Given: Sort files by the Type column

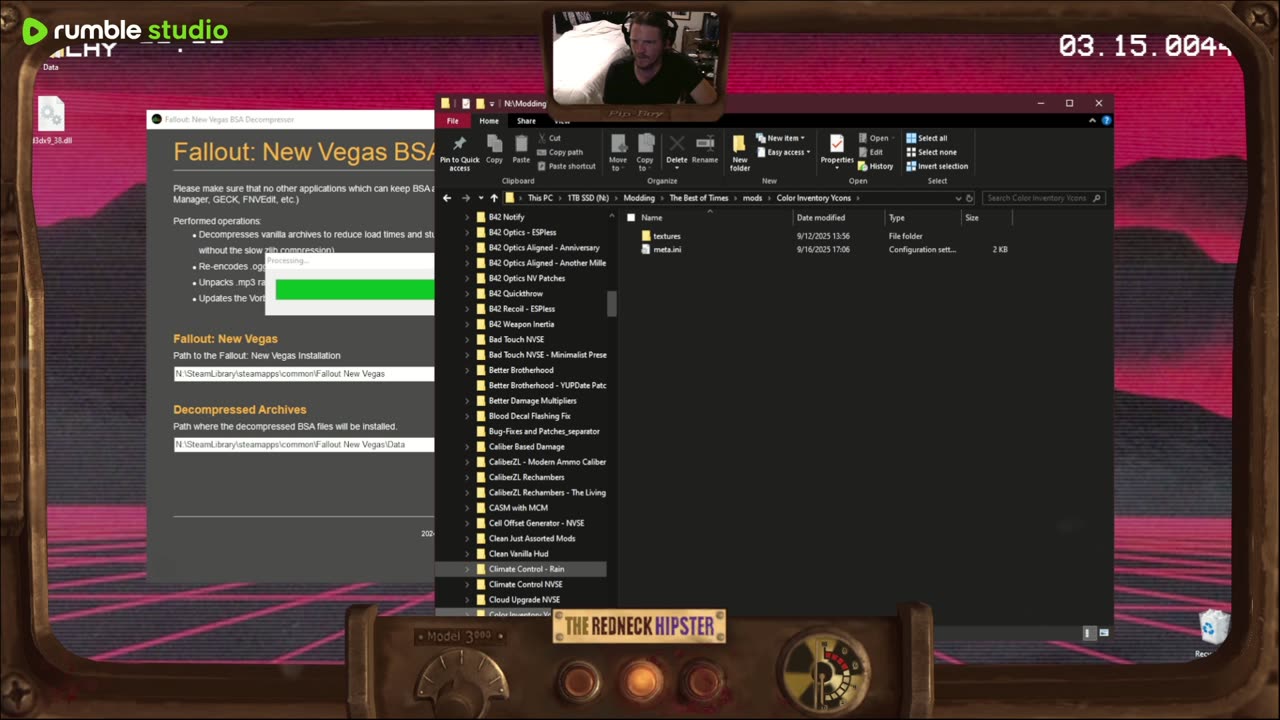Looking at the screenshot, I should 897,217.
